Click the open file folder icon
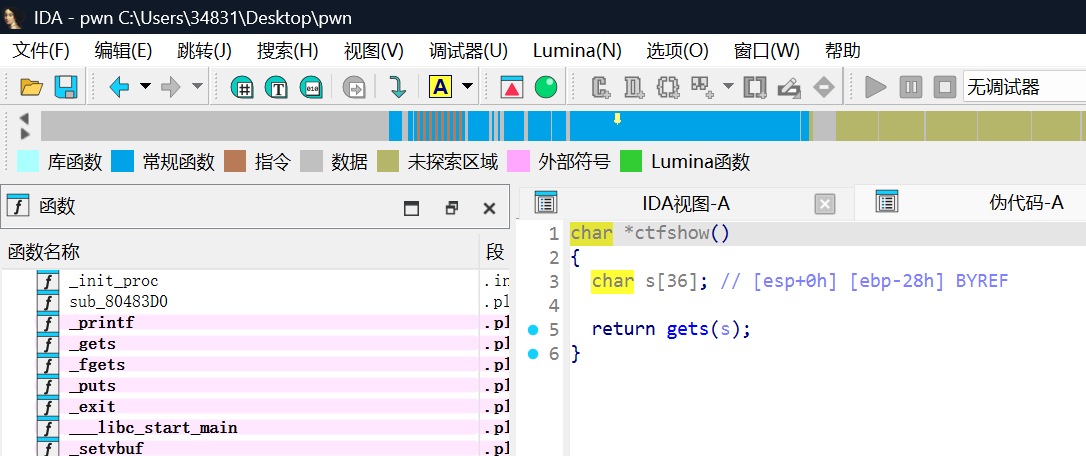The image size is (1086, 456). (31, 87)
